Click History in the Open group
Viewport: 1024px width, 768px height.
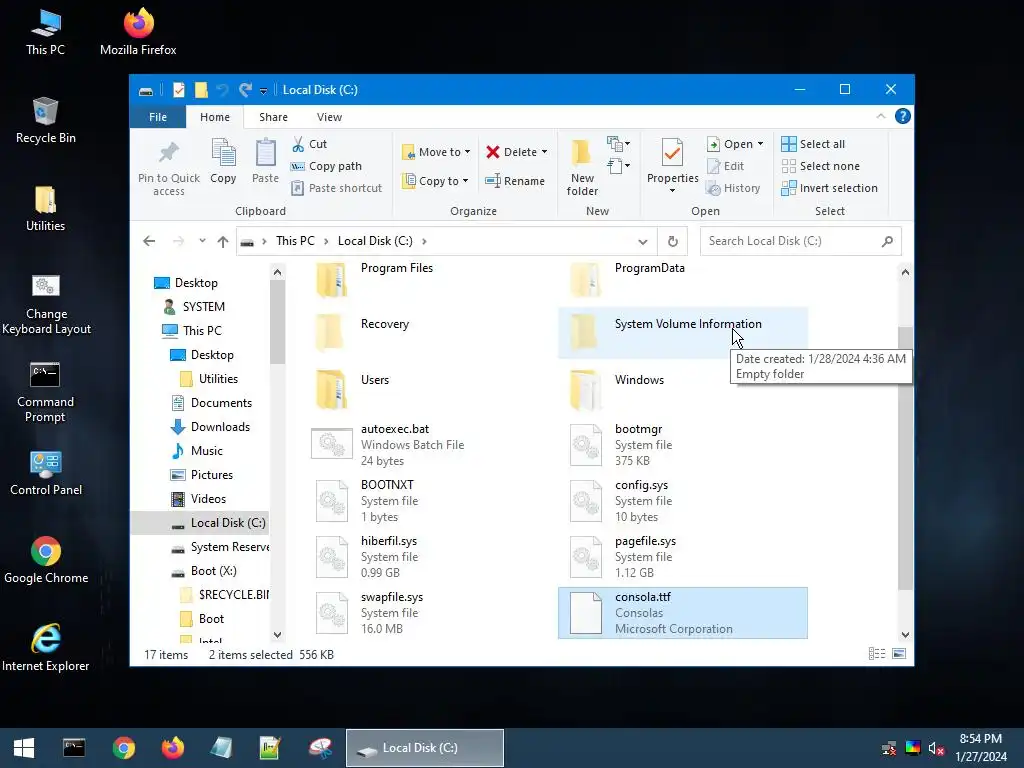pos(734,188)
